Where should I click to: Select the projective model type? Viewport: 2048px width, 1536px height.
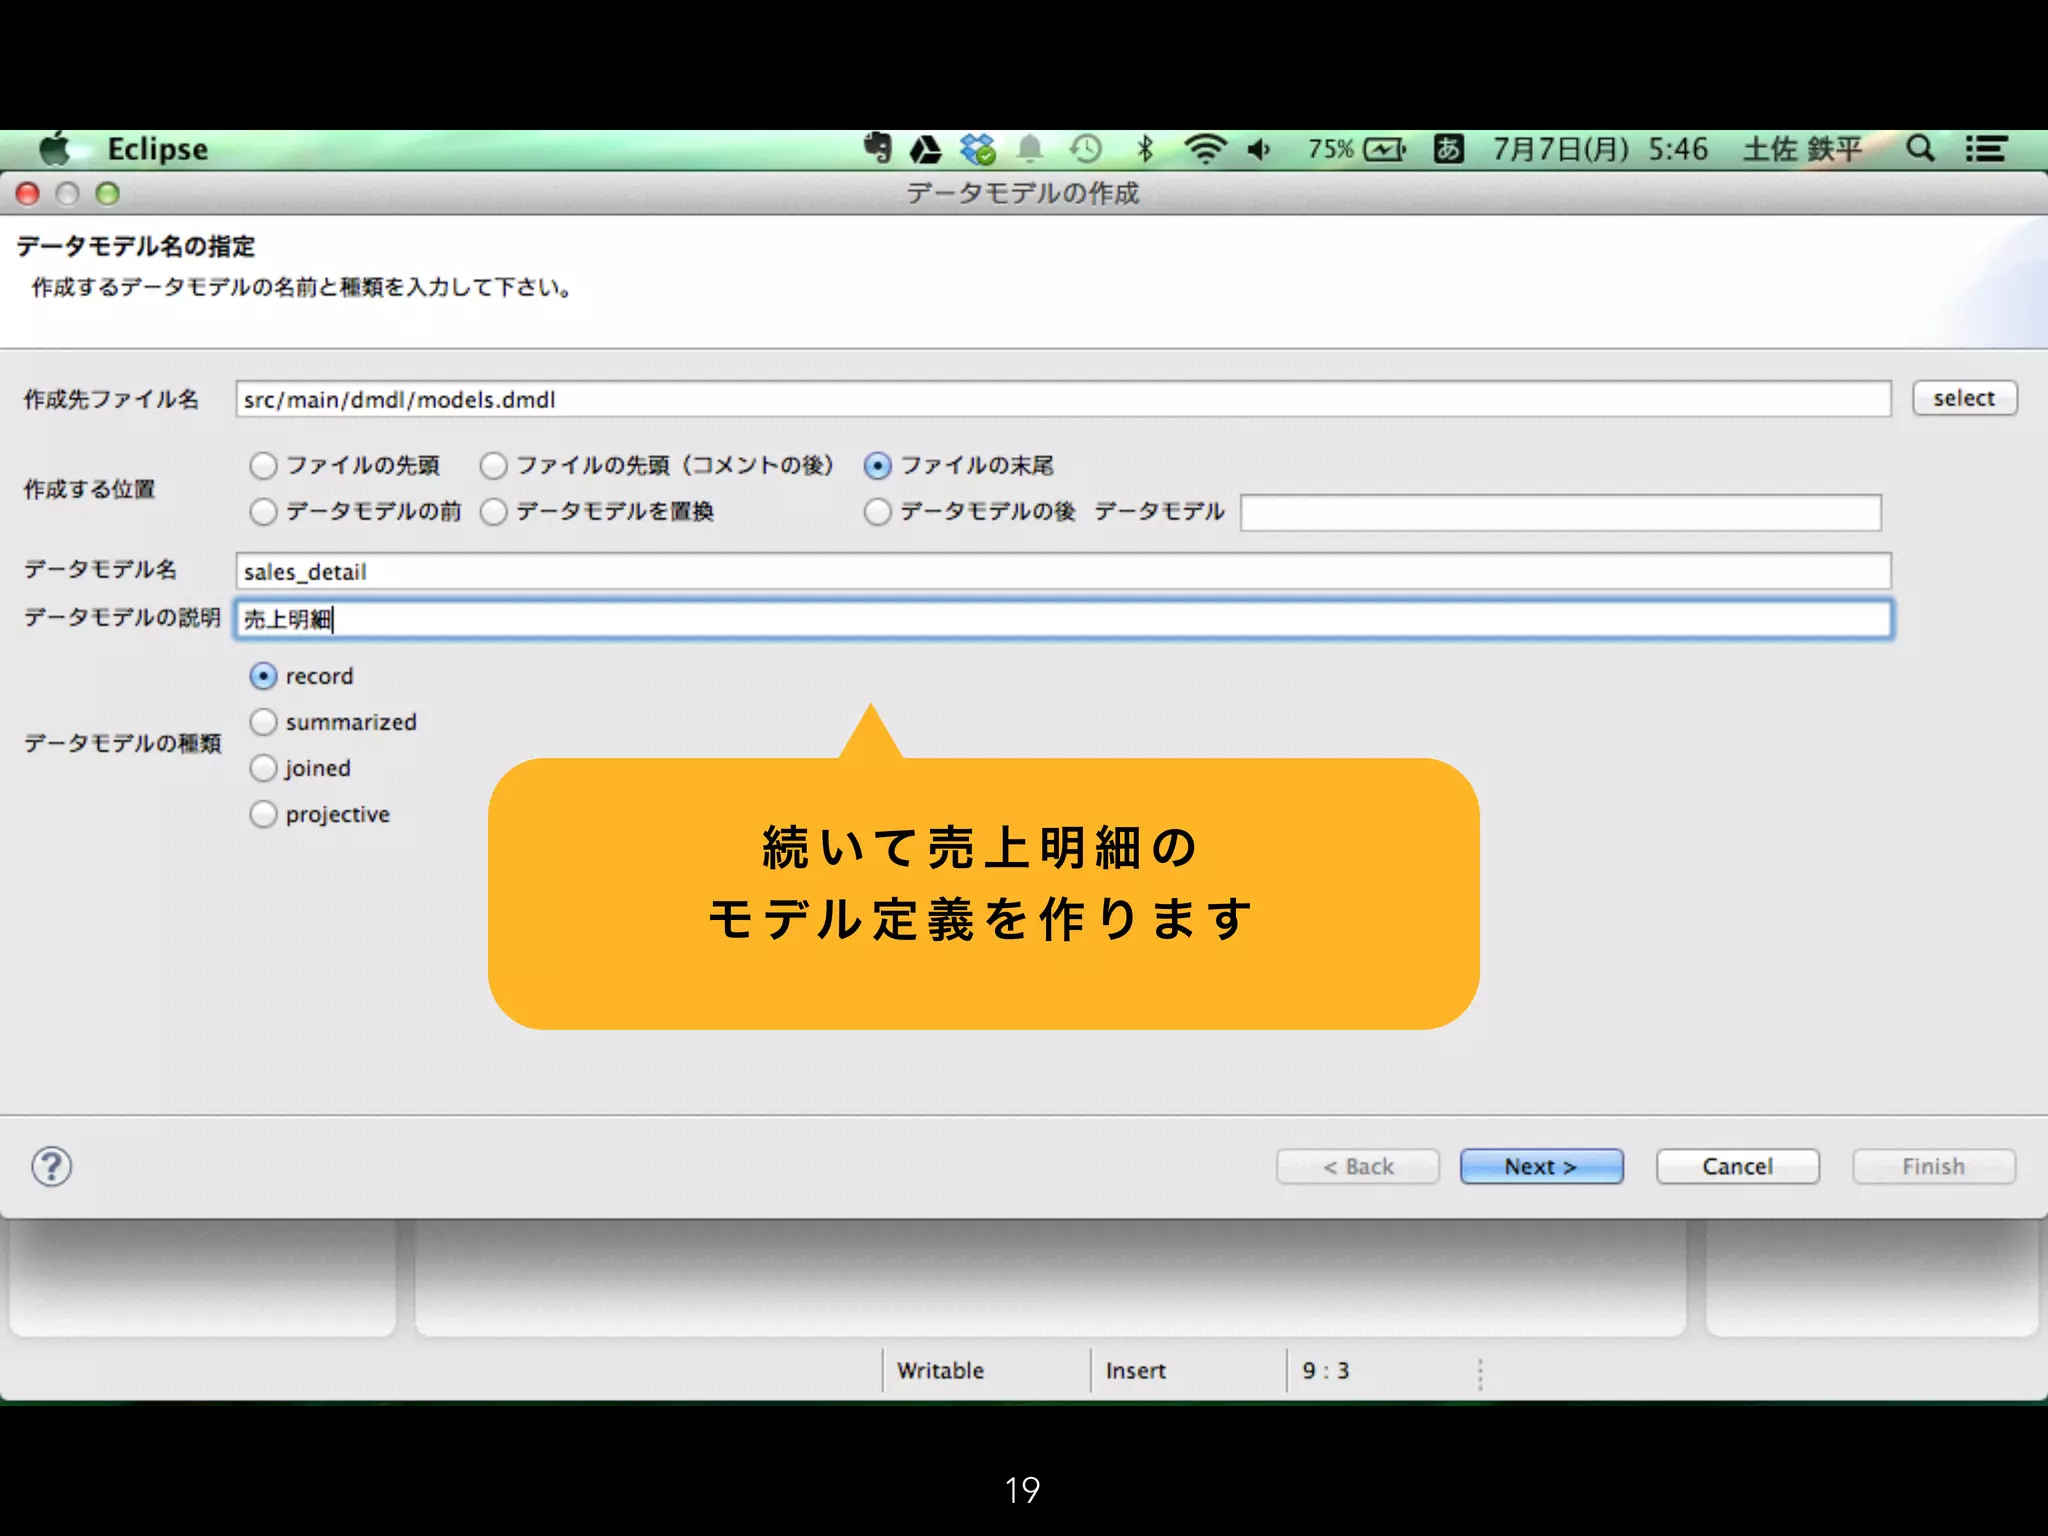point(263,814)
